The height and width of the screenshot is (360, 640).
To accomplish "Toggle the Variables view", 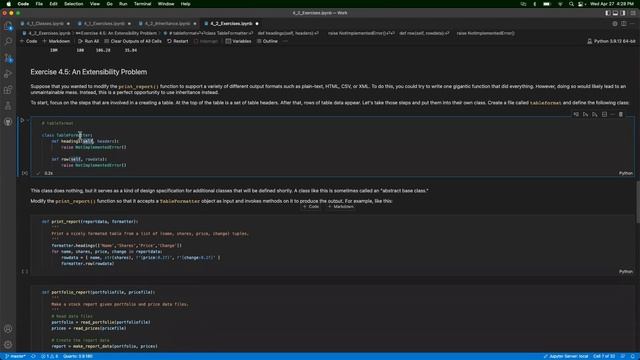I will (238, 41).
